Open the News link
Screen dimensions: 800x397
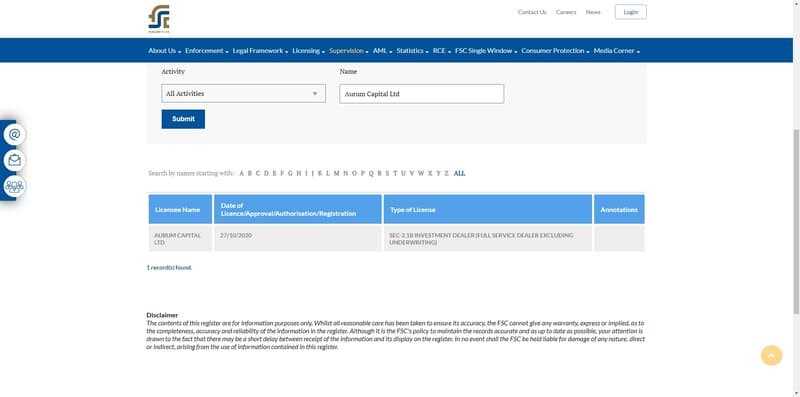593,12
